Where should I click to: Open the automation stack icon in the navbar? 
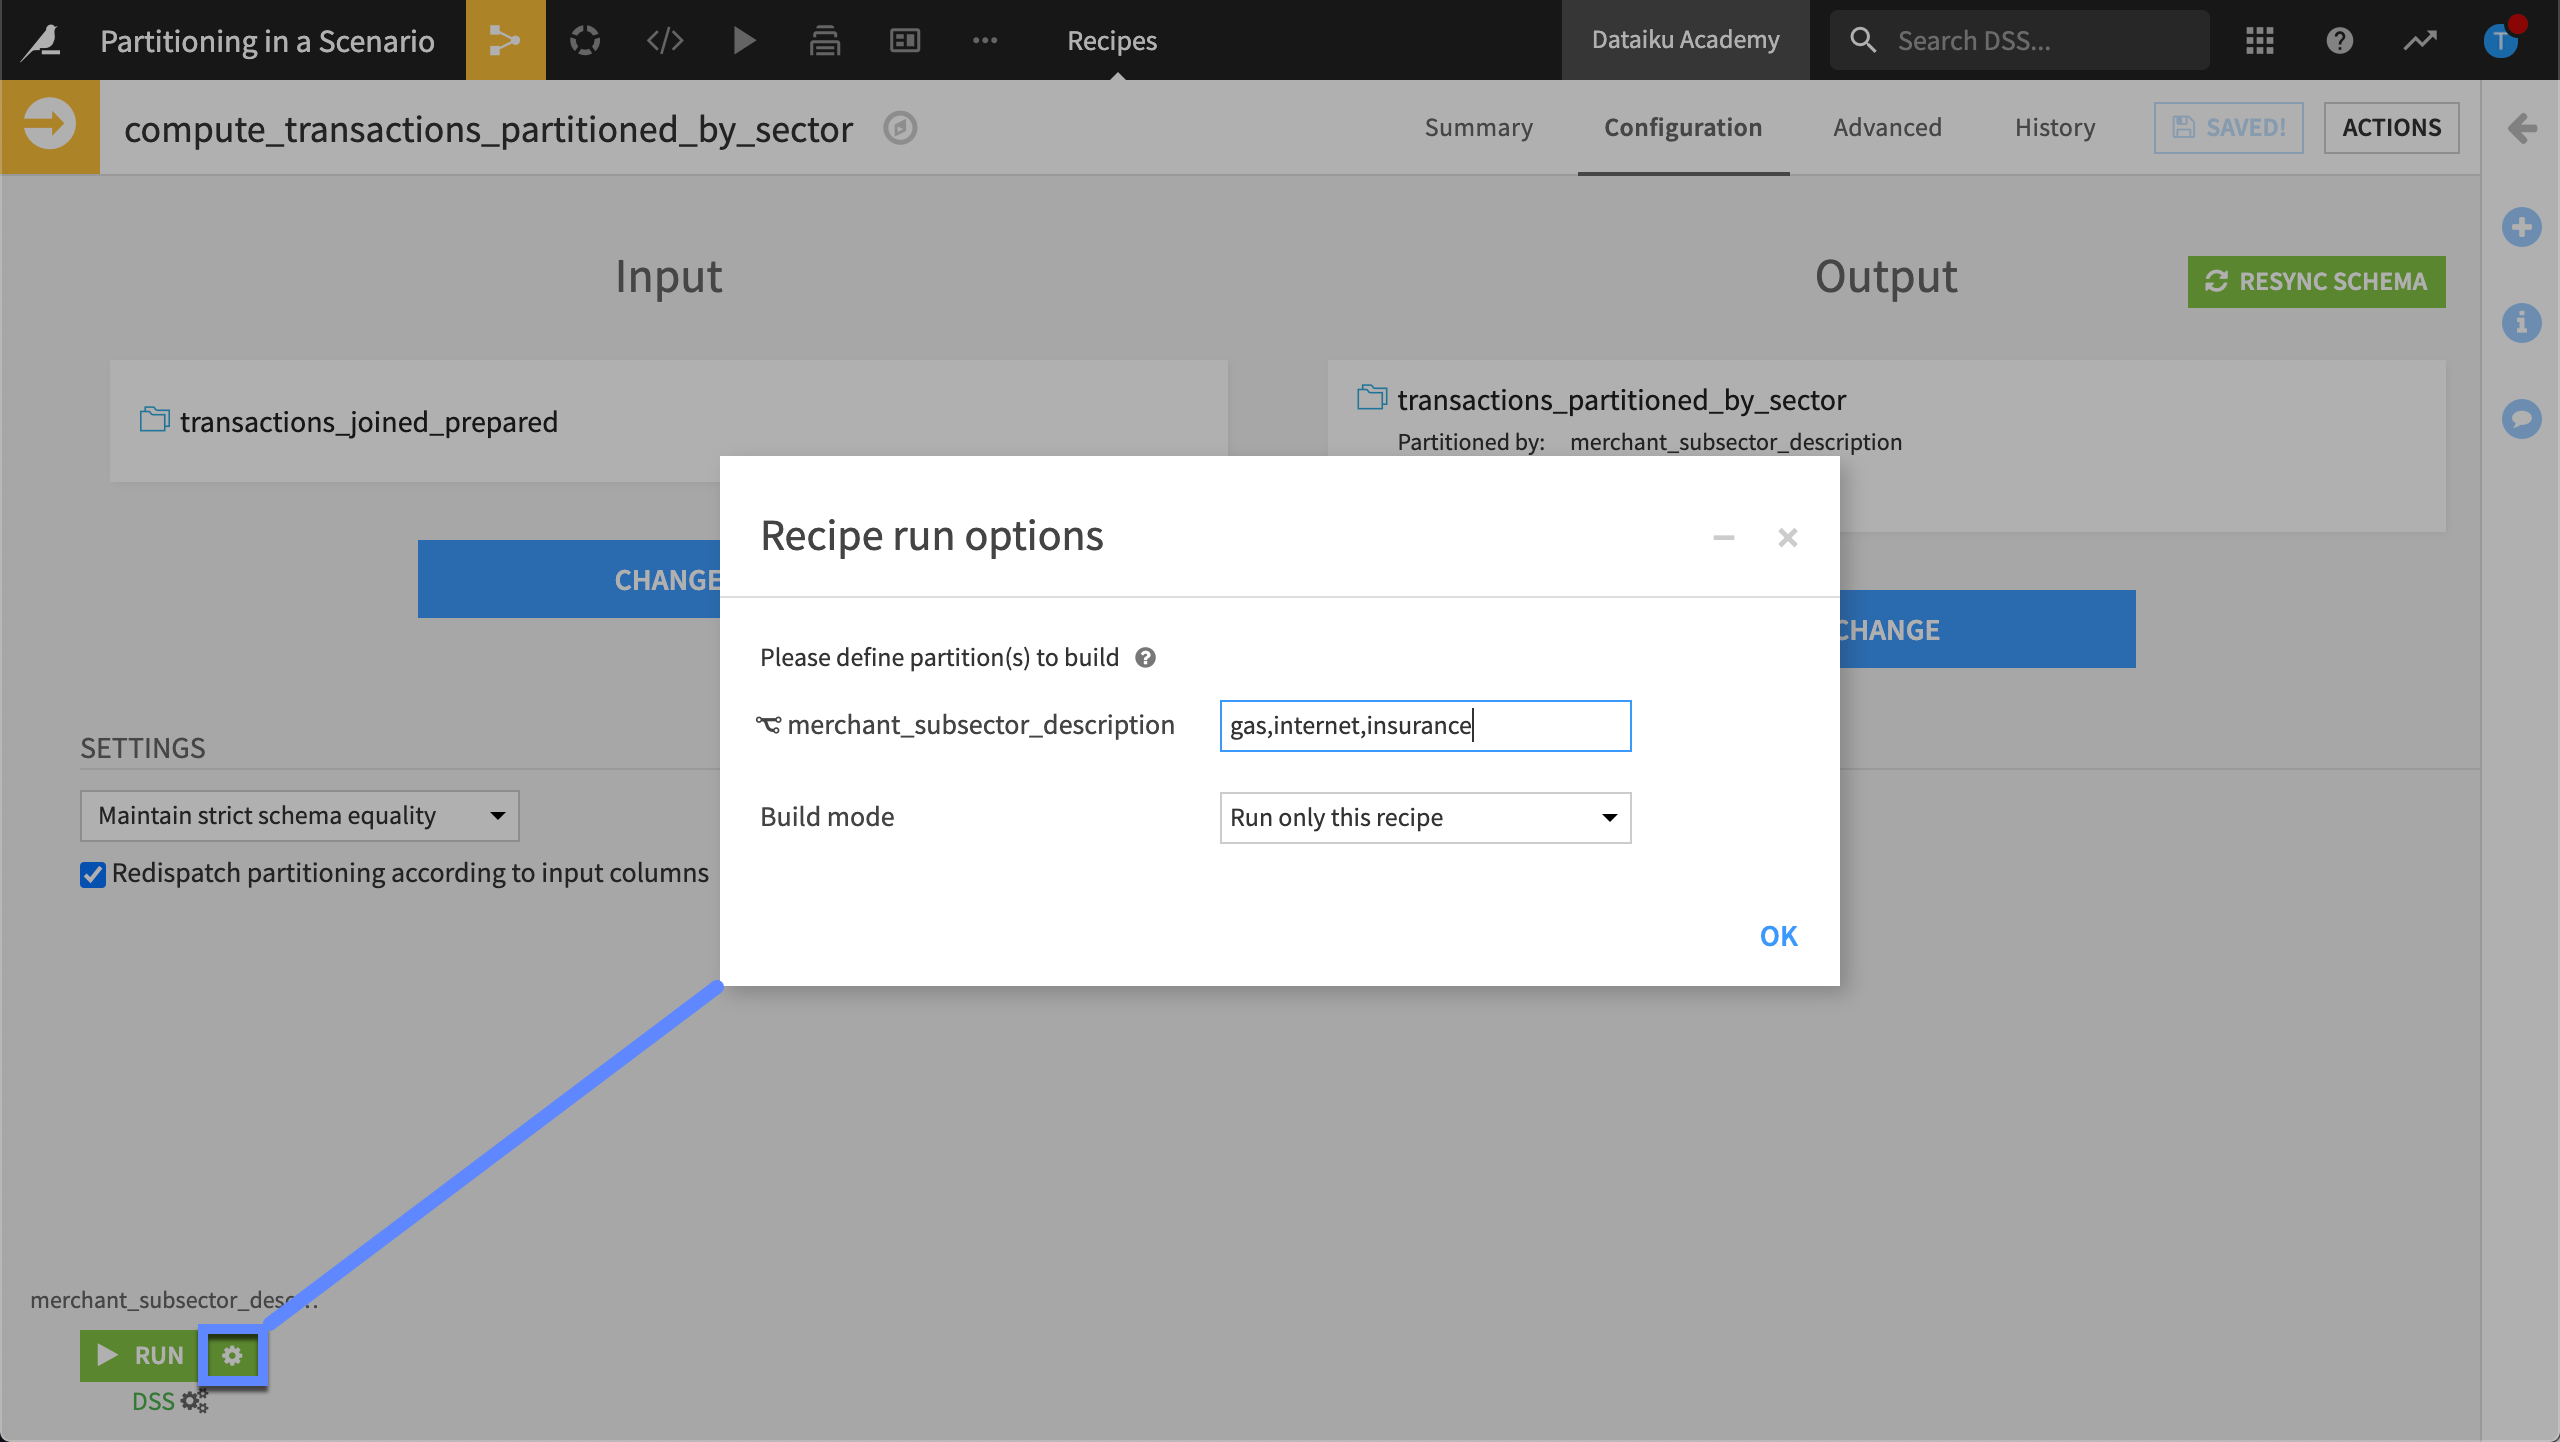825,40
